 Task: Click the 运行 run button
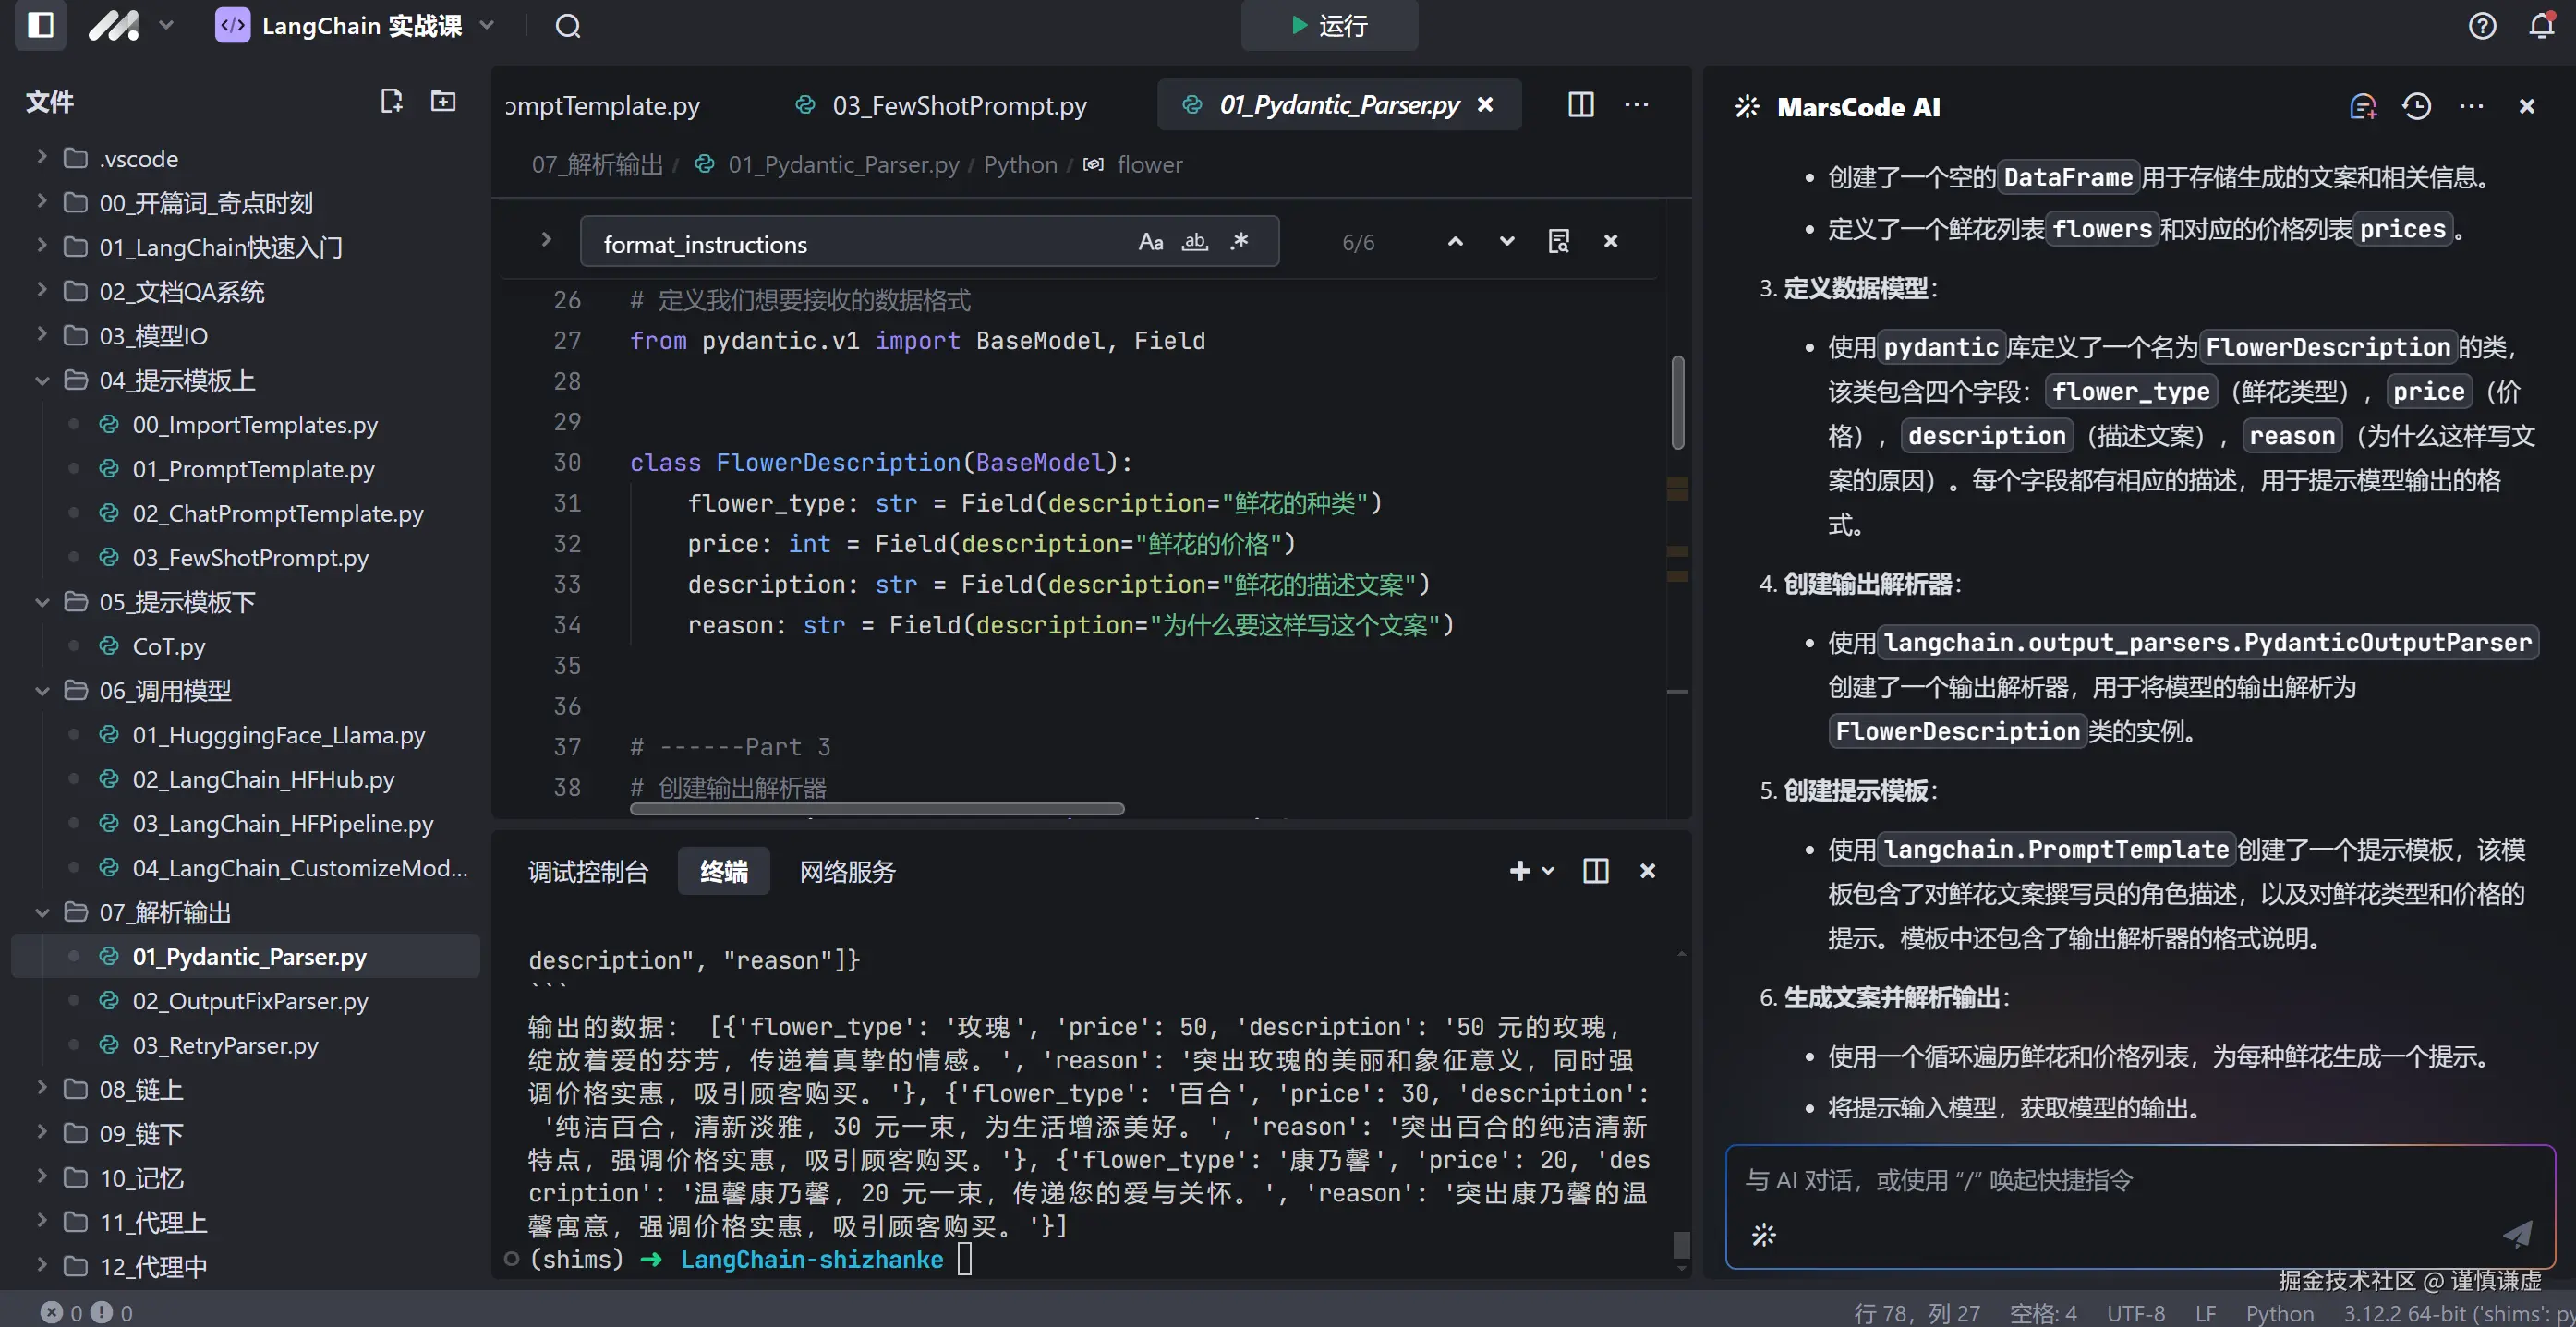[x=1328, y=26]
